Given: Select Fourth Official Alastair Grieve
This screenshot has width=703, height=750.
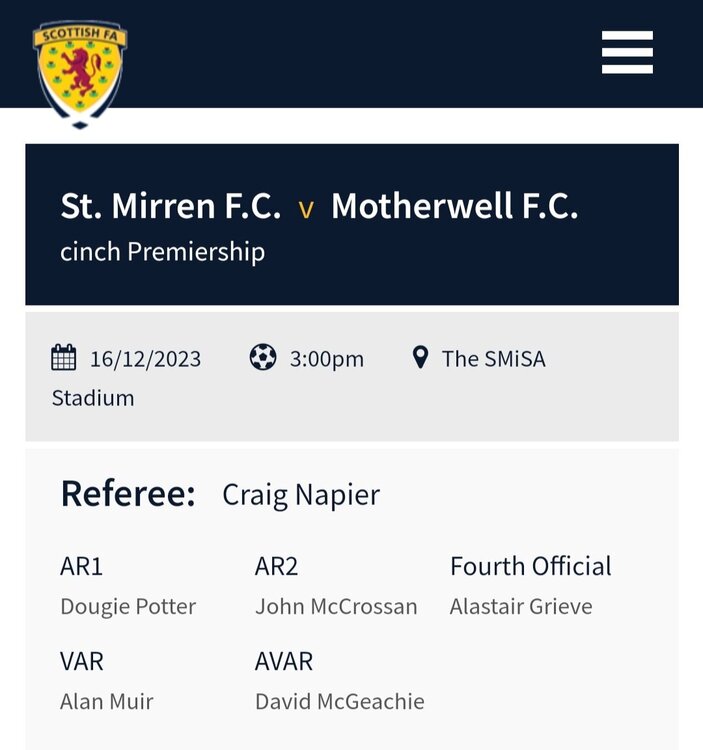Looking at the screenshot, I should (x=521, y=607).
